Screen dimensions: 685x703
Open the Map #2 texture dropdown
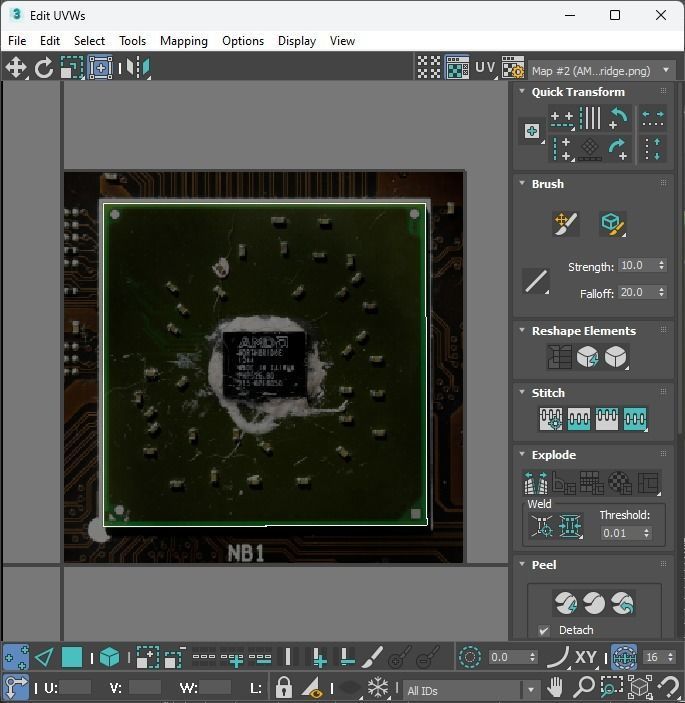601,71
